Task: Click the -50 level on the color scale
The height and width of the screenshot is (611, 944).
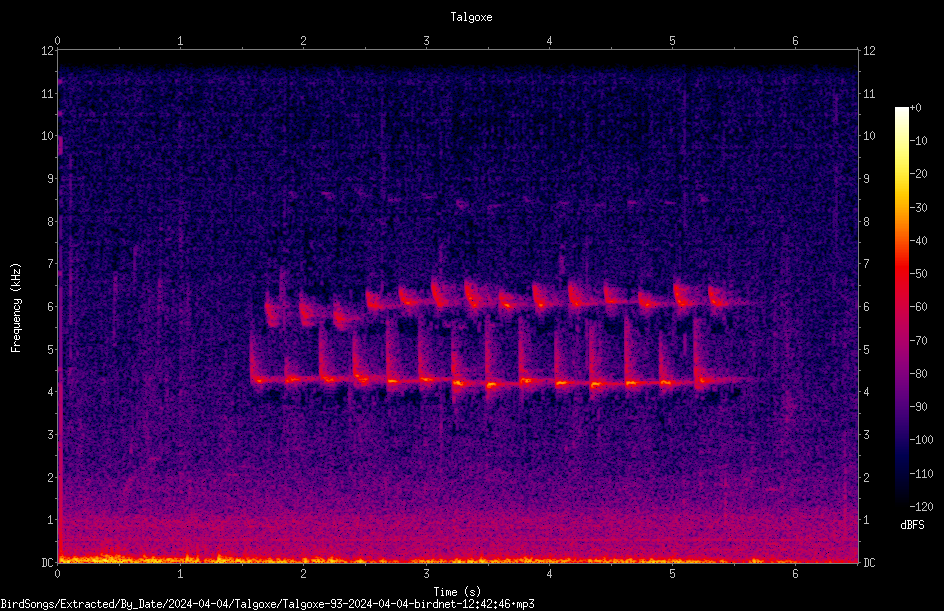Action: pos(919,273)
